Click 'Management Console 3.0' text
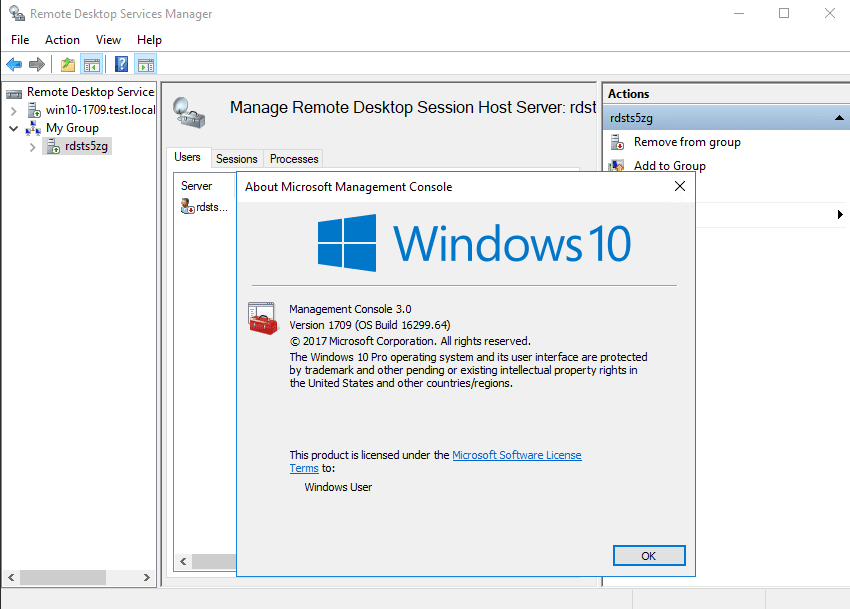 point(350,309)
